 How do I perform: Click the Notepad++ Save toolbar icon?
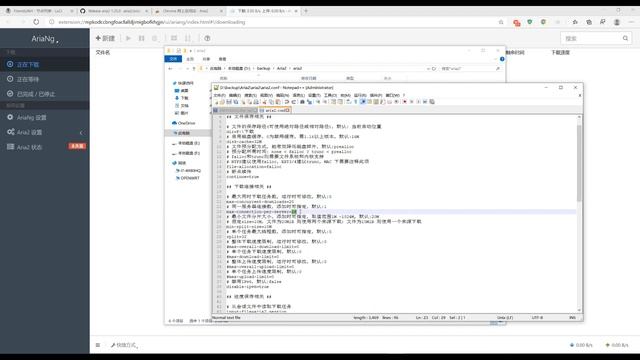tap(229, 102)
